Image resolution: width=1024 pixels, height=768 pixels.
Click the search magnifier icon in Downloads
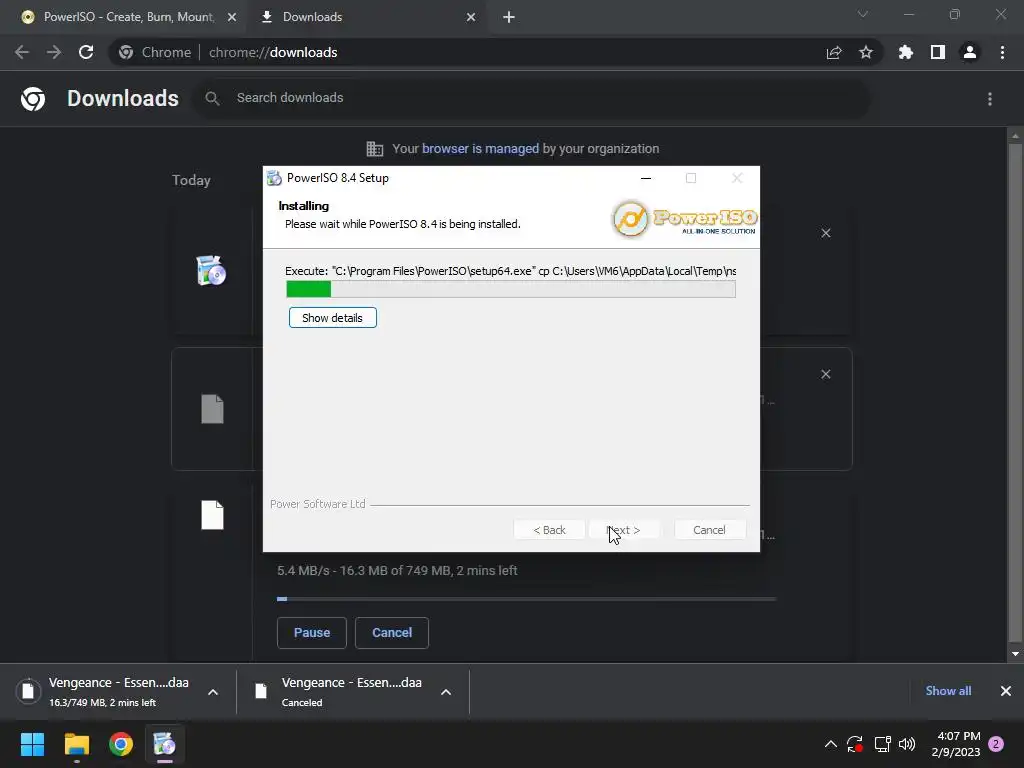click(x=212, y=98)
